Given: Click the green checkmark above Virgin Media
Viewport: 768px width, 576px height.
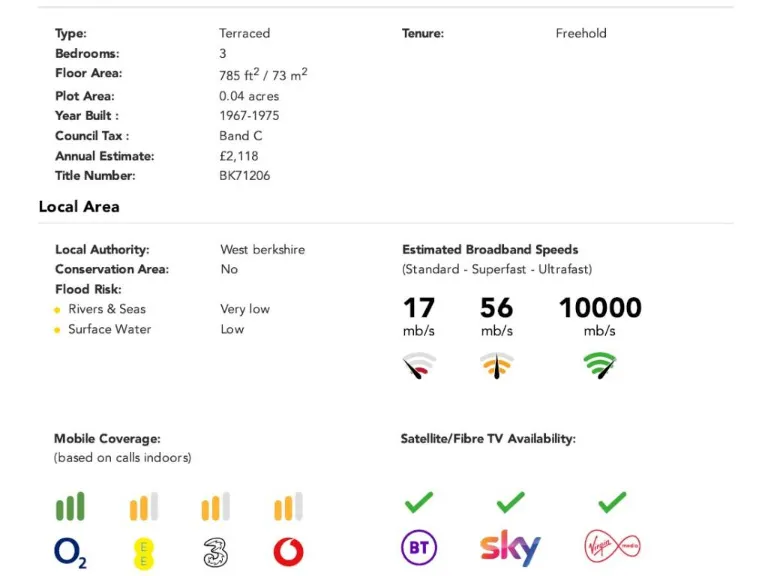Looking at the screenshot, I should tap(612, 502).
